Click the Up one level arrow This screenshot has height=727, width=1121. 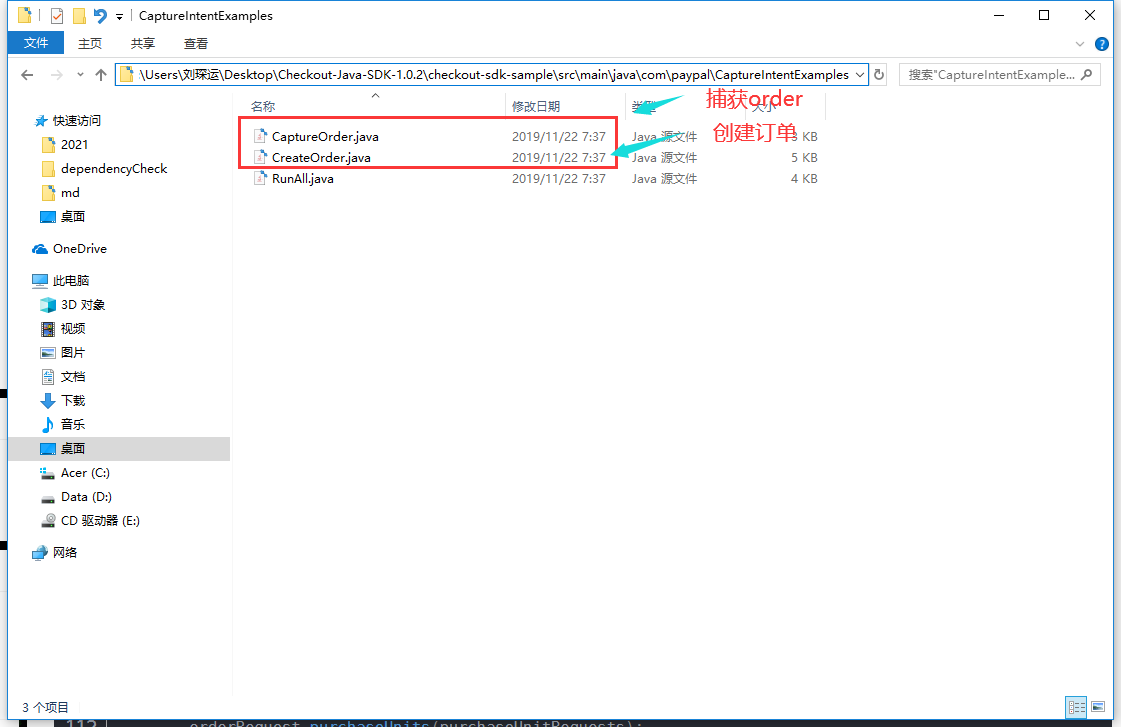pos(101,75)
